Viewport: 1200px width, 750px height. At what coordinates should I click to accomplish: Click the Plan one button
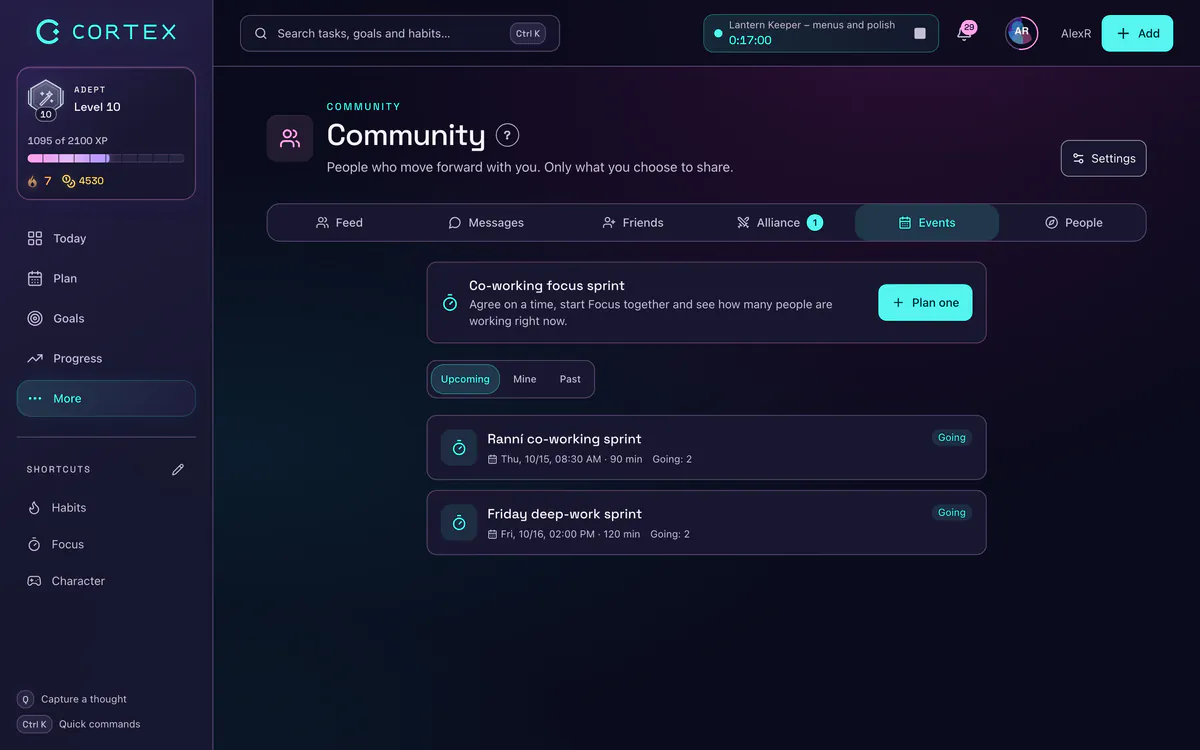[x=925, y=303]
